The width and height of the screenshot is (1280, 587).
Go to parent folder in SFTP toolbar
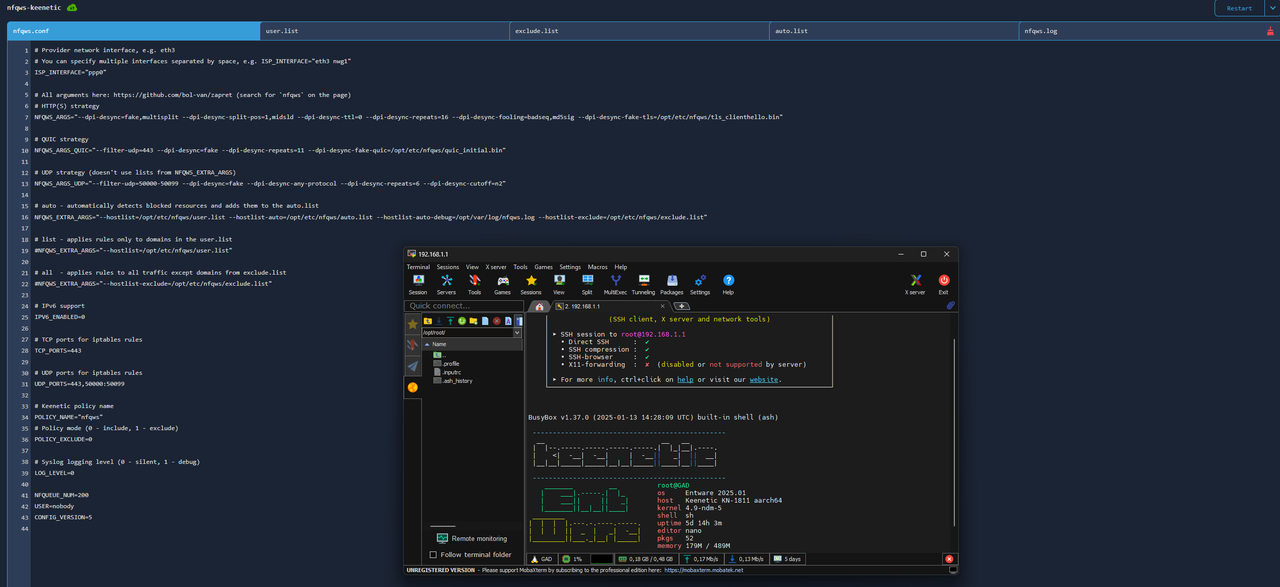428,321
